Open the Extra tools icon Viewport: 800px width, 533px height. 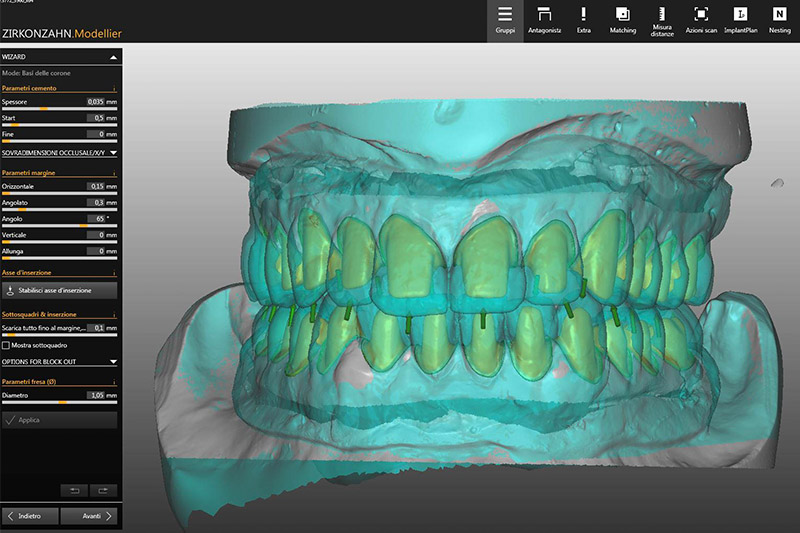pyautogui.click(x=584, y=21)
